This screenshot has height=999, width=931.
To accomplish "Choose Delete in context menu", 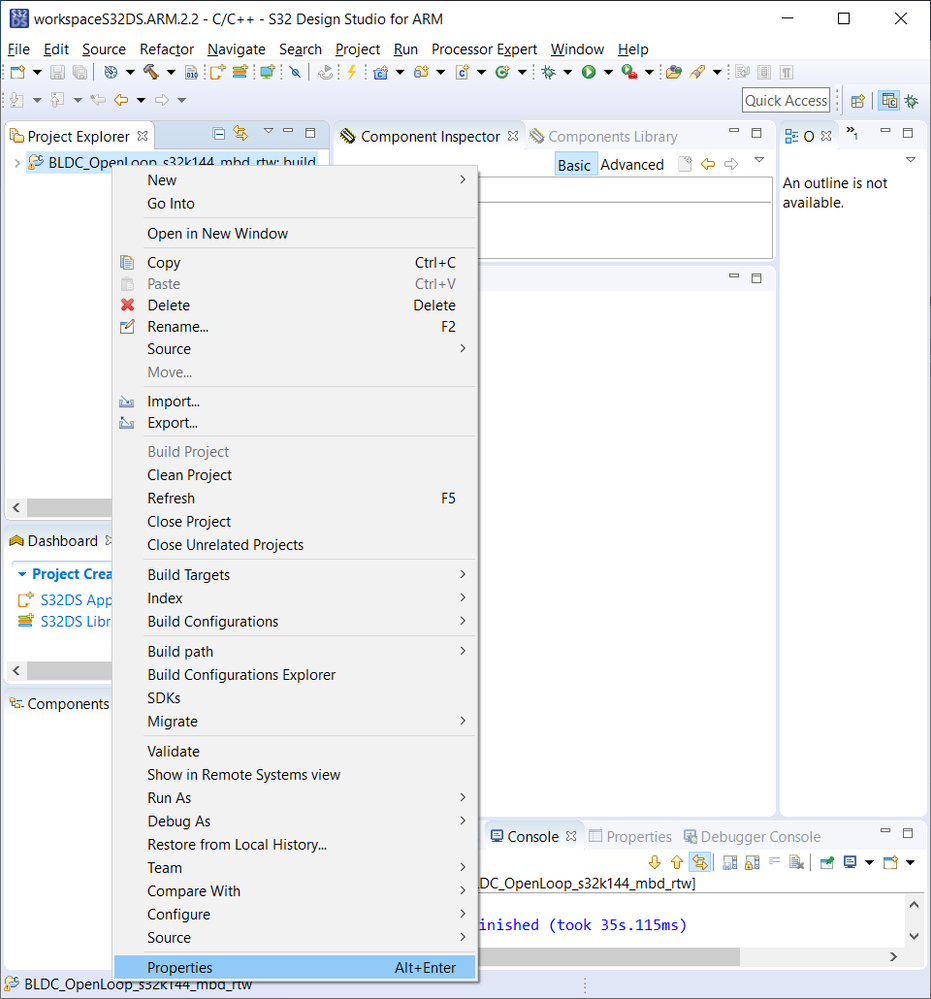I will tap(295, 305).
